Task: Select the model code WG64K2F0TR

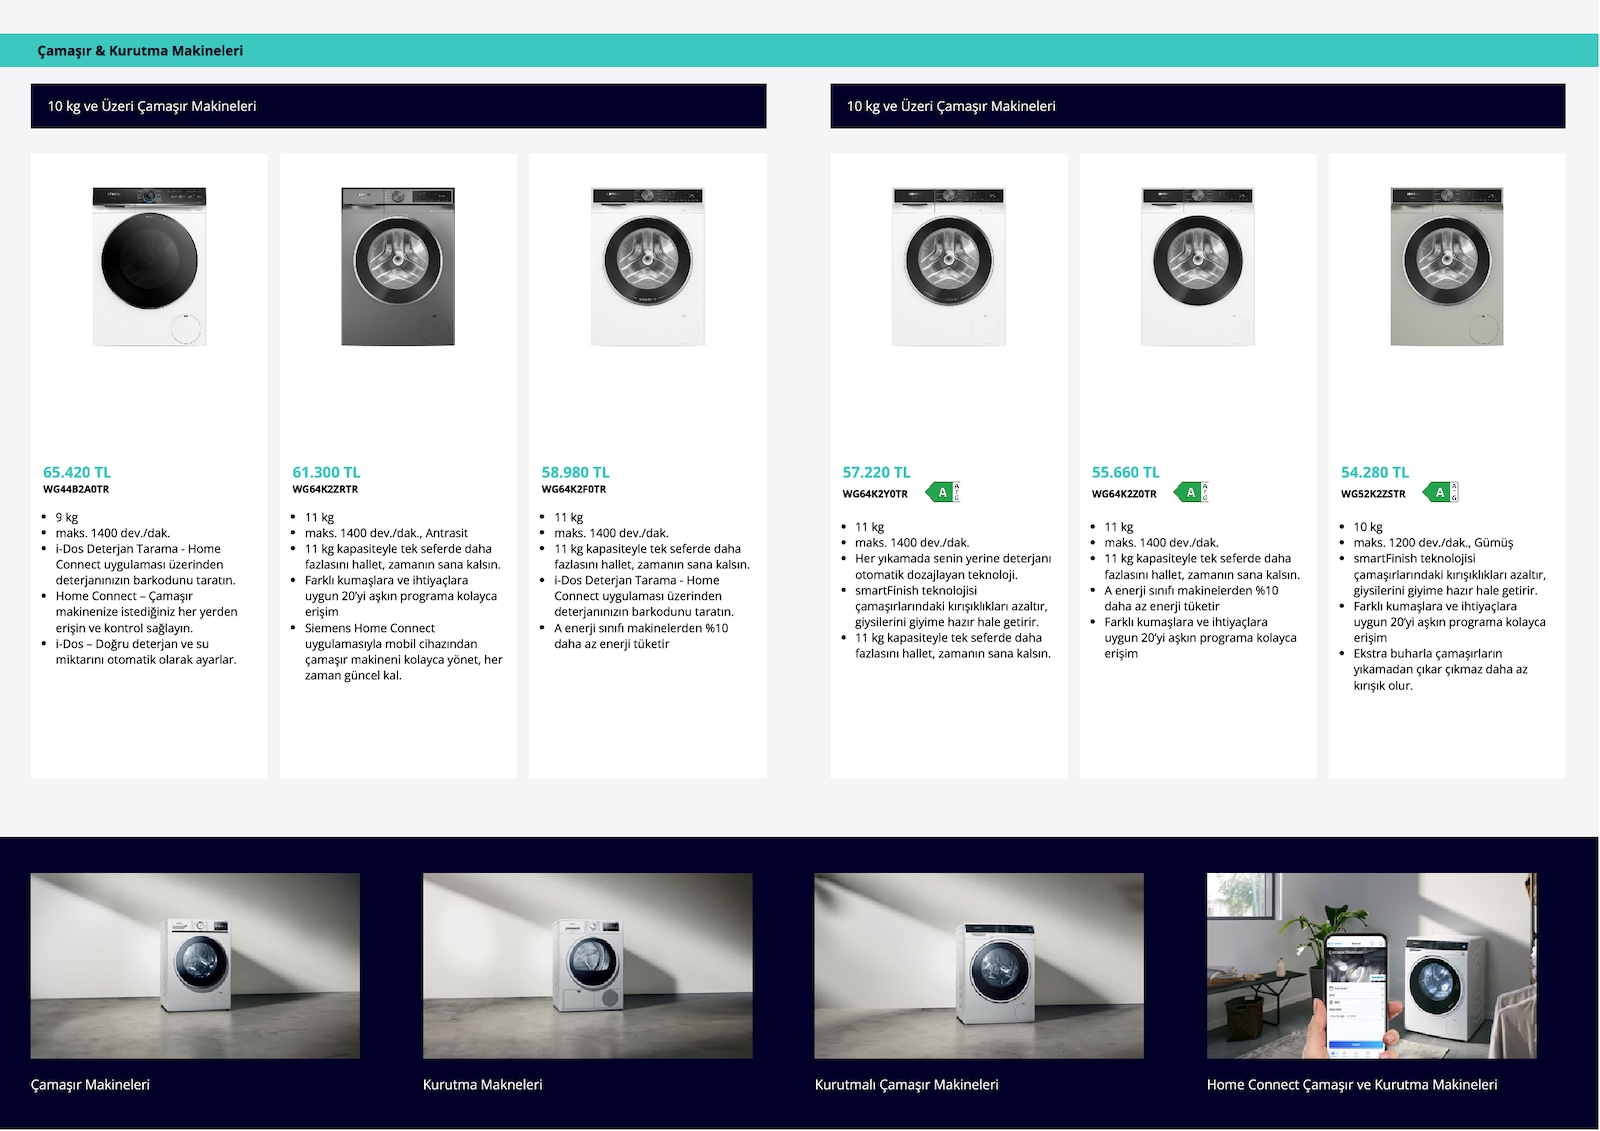Action: (574, 489)
